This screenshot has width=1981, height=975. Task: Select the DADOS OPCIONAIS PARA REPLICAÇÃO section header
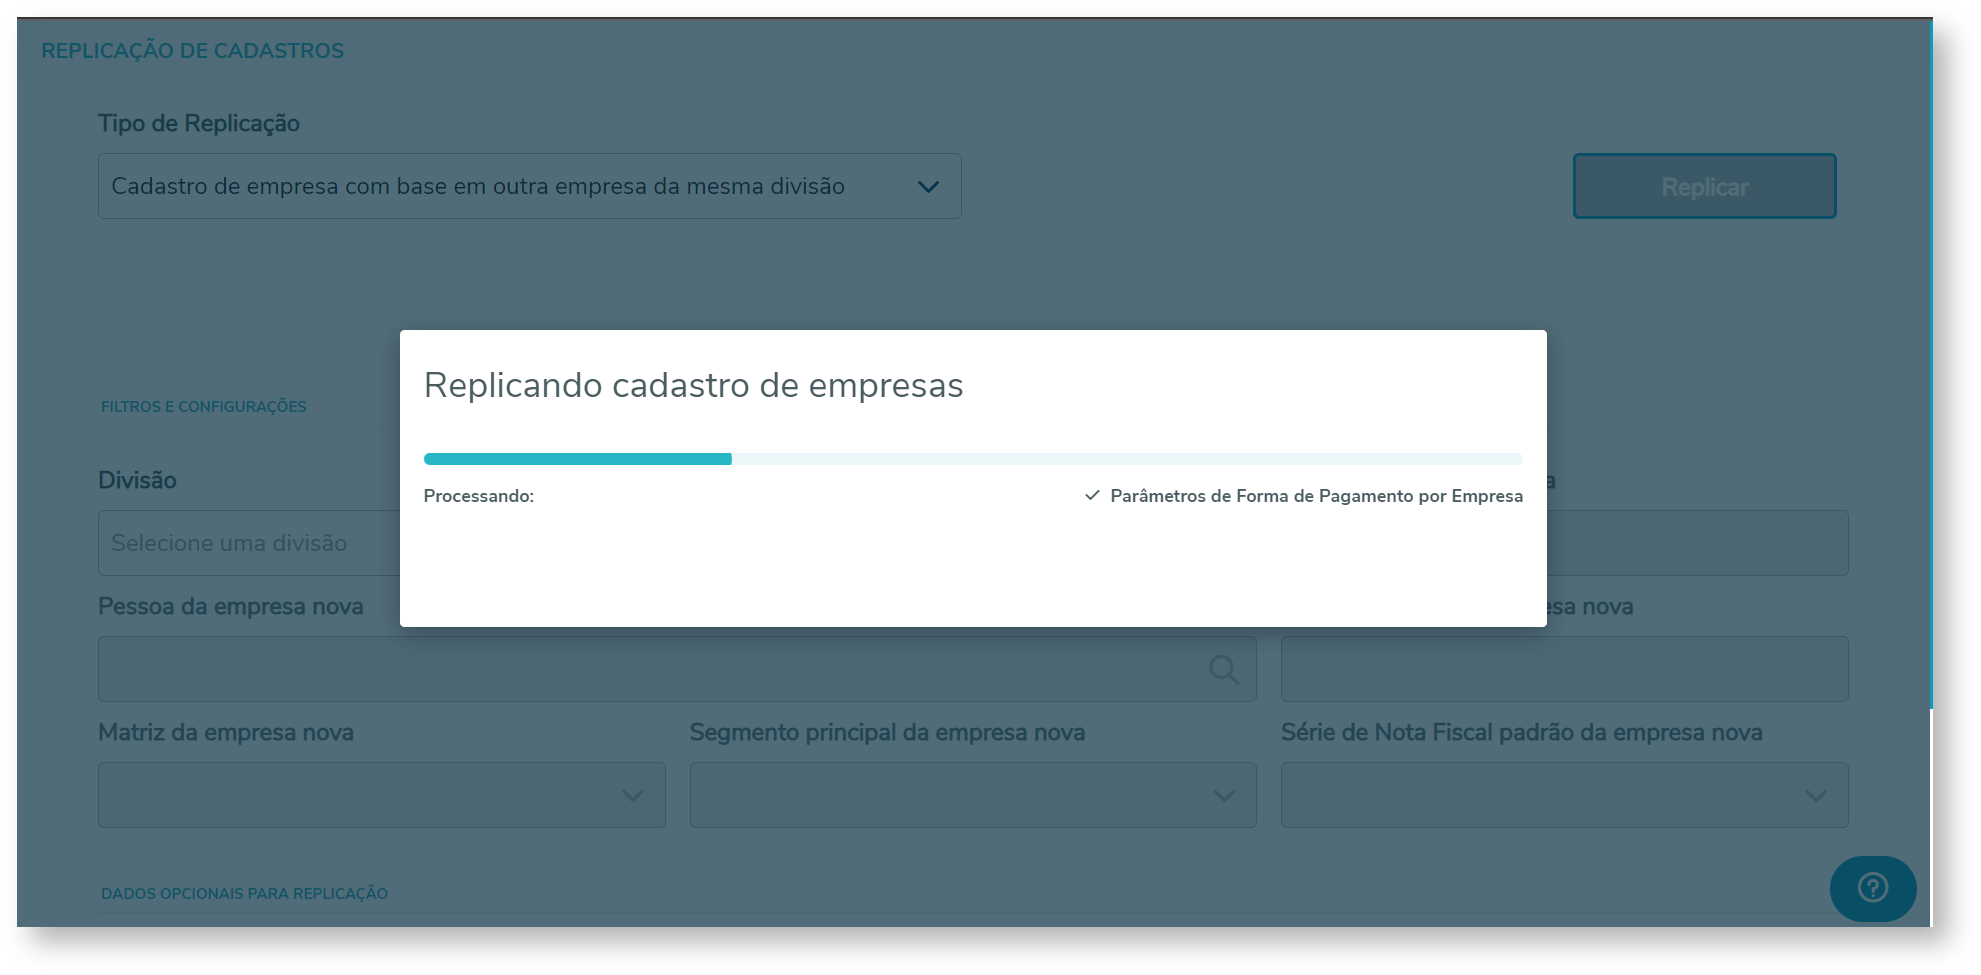[244, 893]
